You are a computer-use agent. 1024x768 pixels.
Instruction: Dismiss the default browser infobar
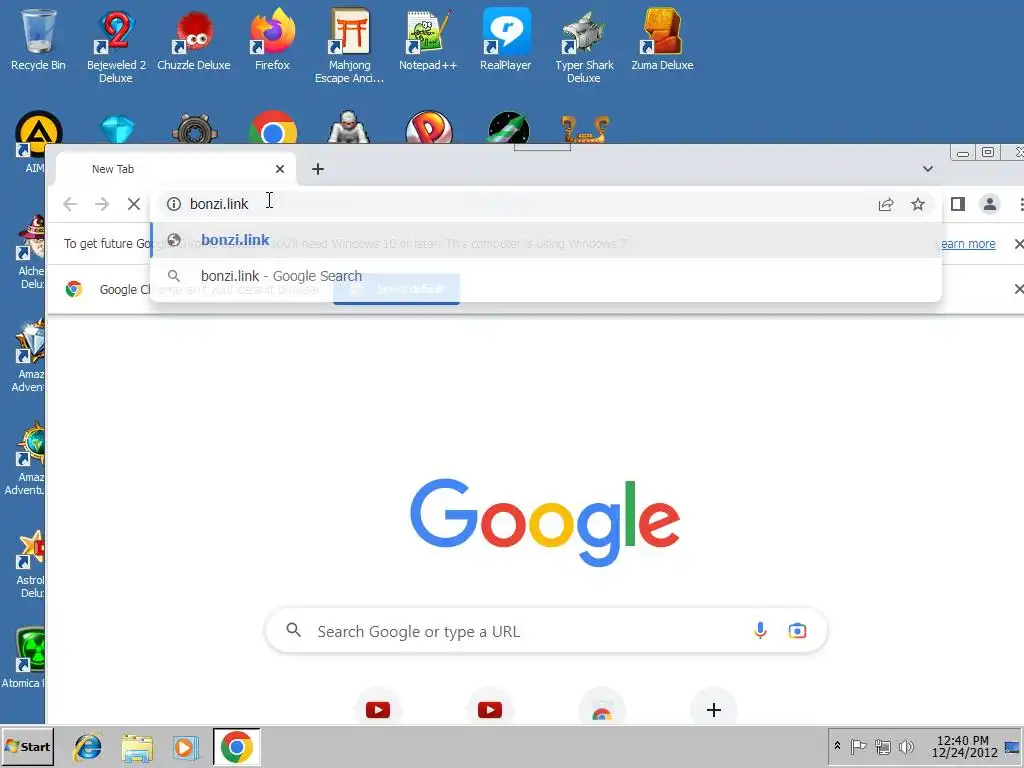tap(1018, 289)
